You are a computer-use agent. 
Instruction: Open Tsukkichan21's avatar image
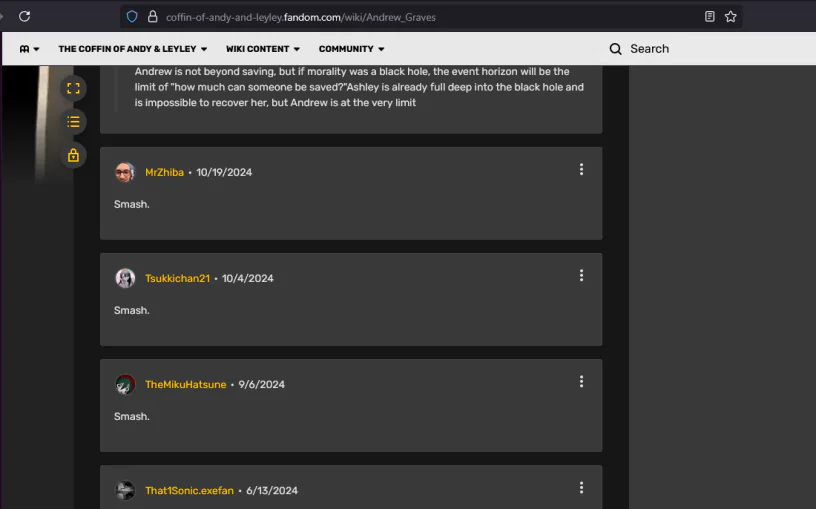tap(125, 278)
